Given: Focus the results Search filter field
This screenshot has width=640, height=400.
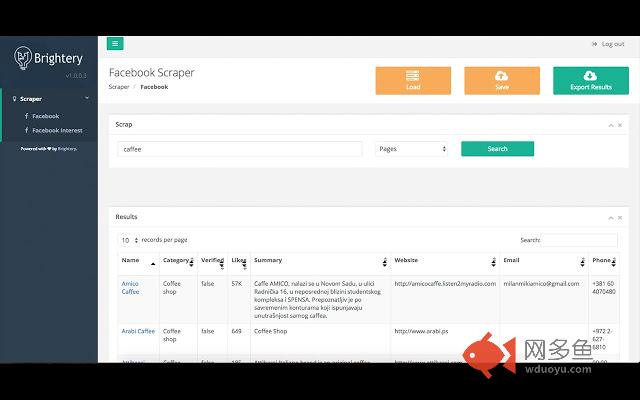Looking at the screenshot, I should pos(579,240).
